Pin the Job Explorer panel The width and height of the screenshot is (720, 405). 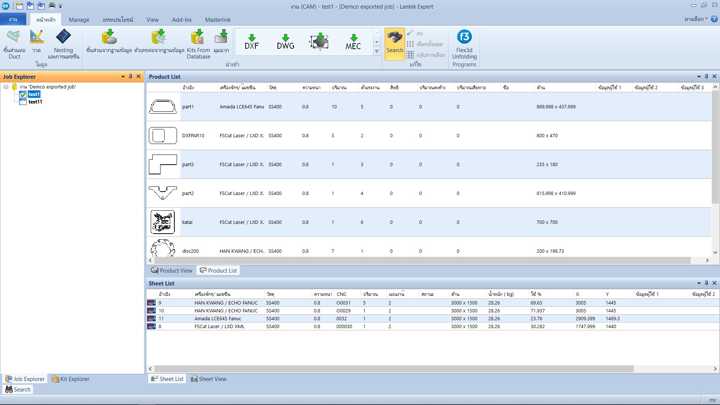(x=130, y=77)
